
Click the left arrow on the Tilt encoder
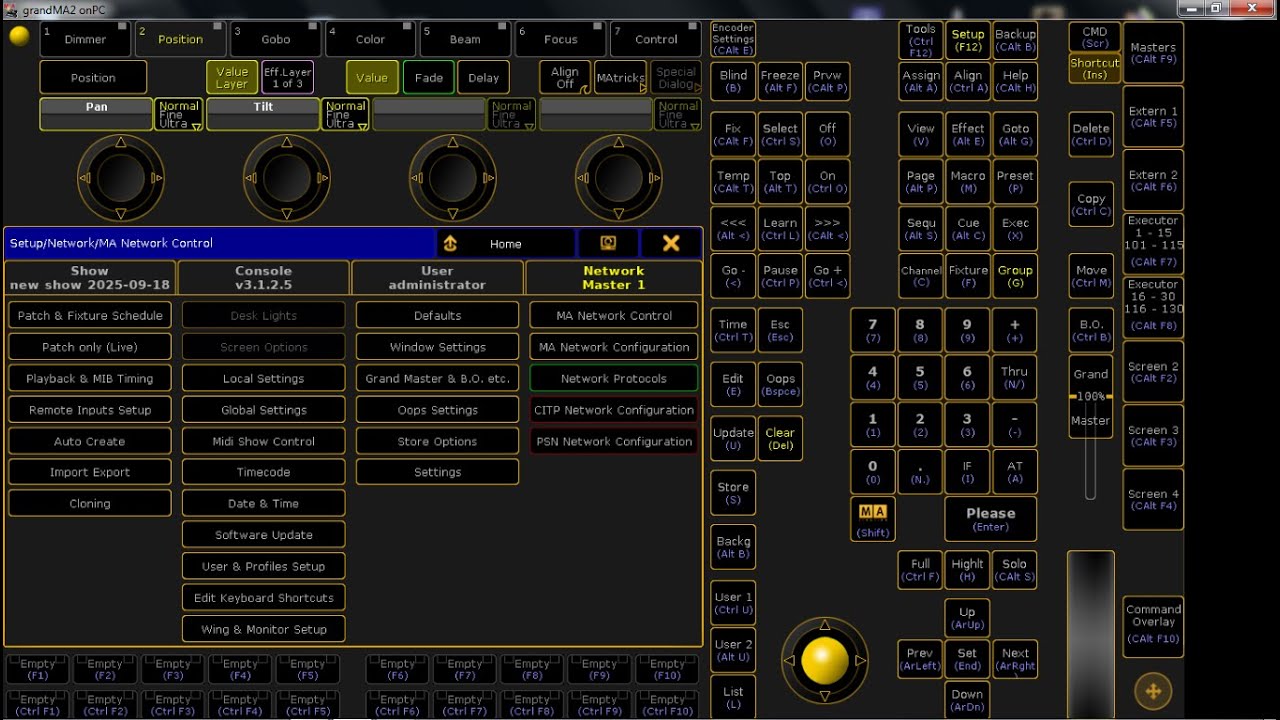point(250,179)
